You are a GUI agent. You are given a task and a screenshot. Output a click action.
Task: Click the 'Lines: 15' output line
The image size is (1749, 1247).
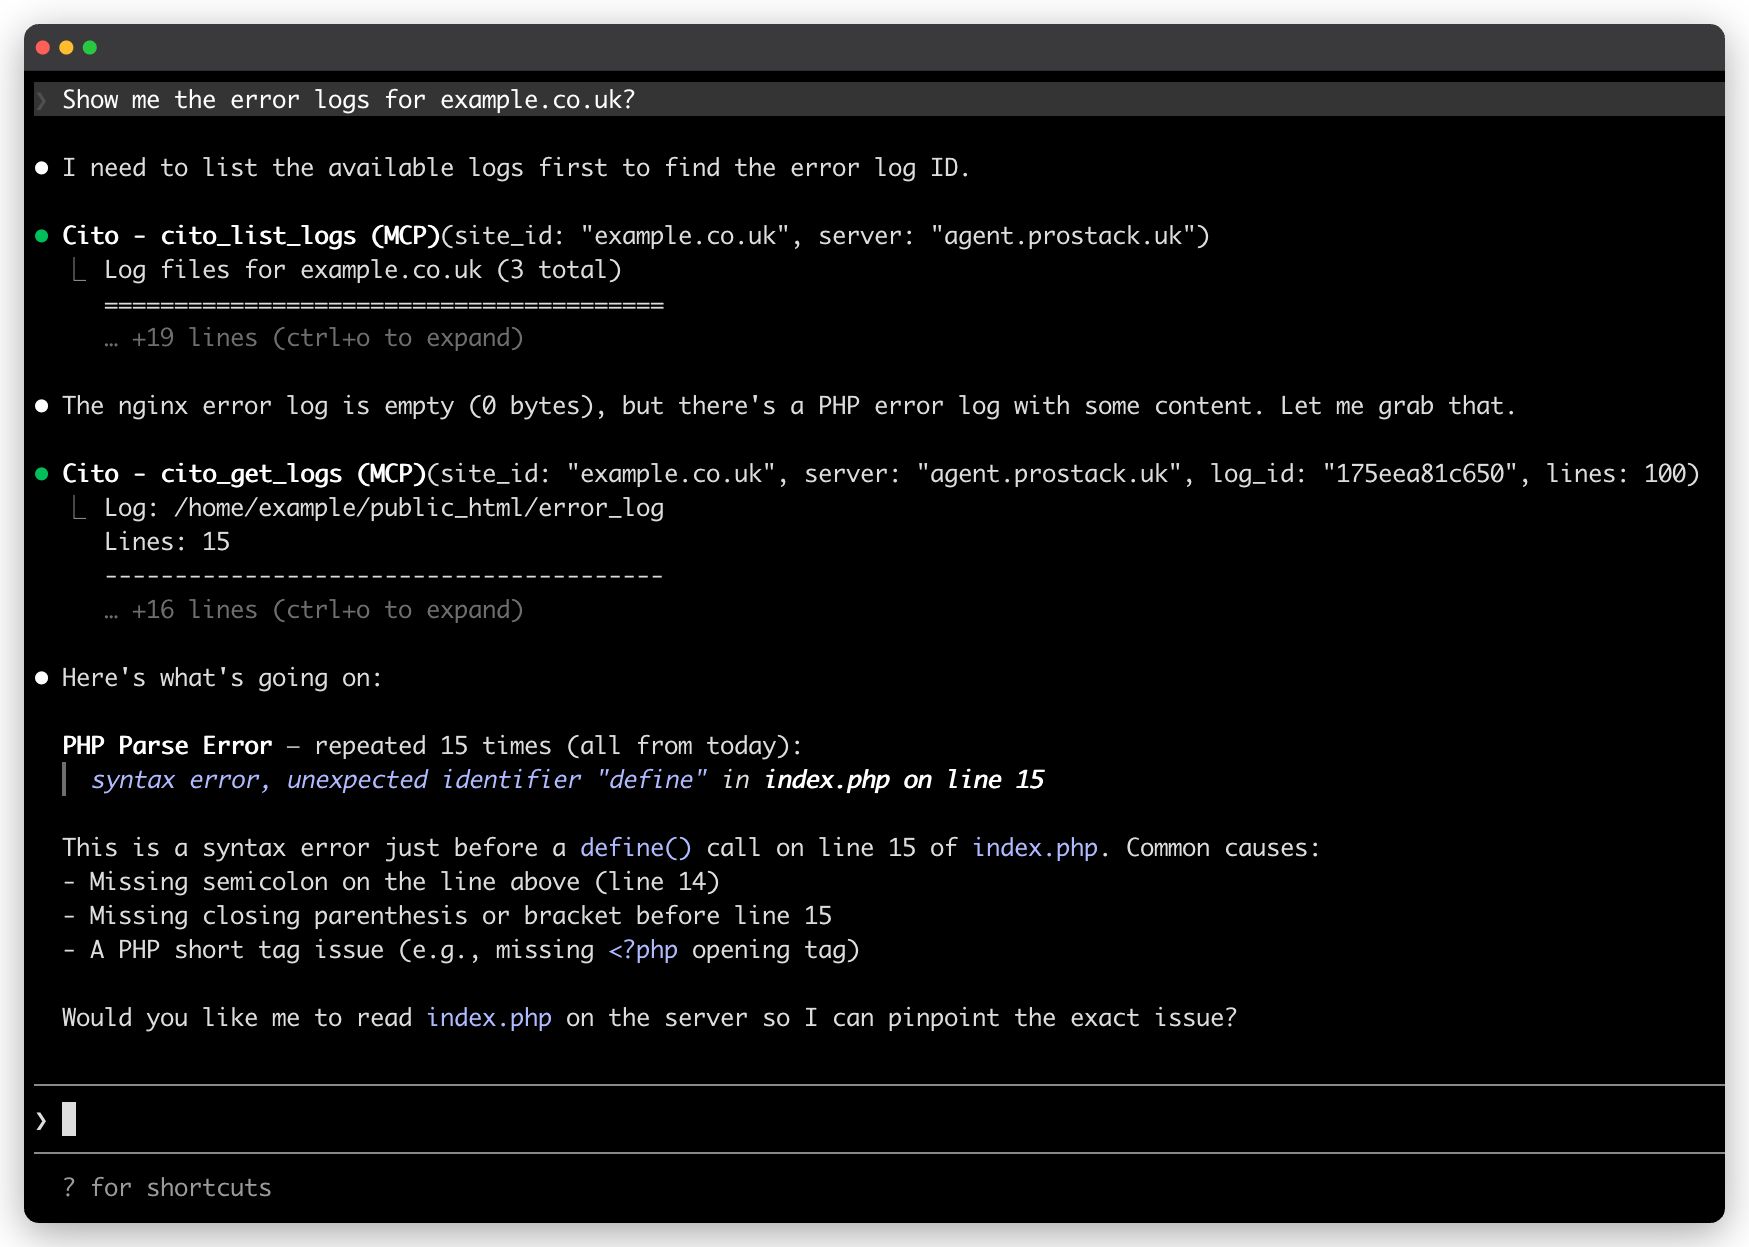(167, 542)
